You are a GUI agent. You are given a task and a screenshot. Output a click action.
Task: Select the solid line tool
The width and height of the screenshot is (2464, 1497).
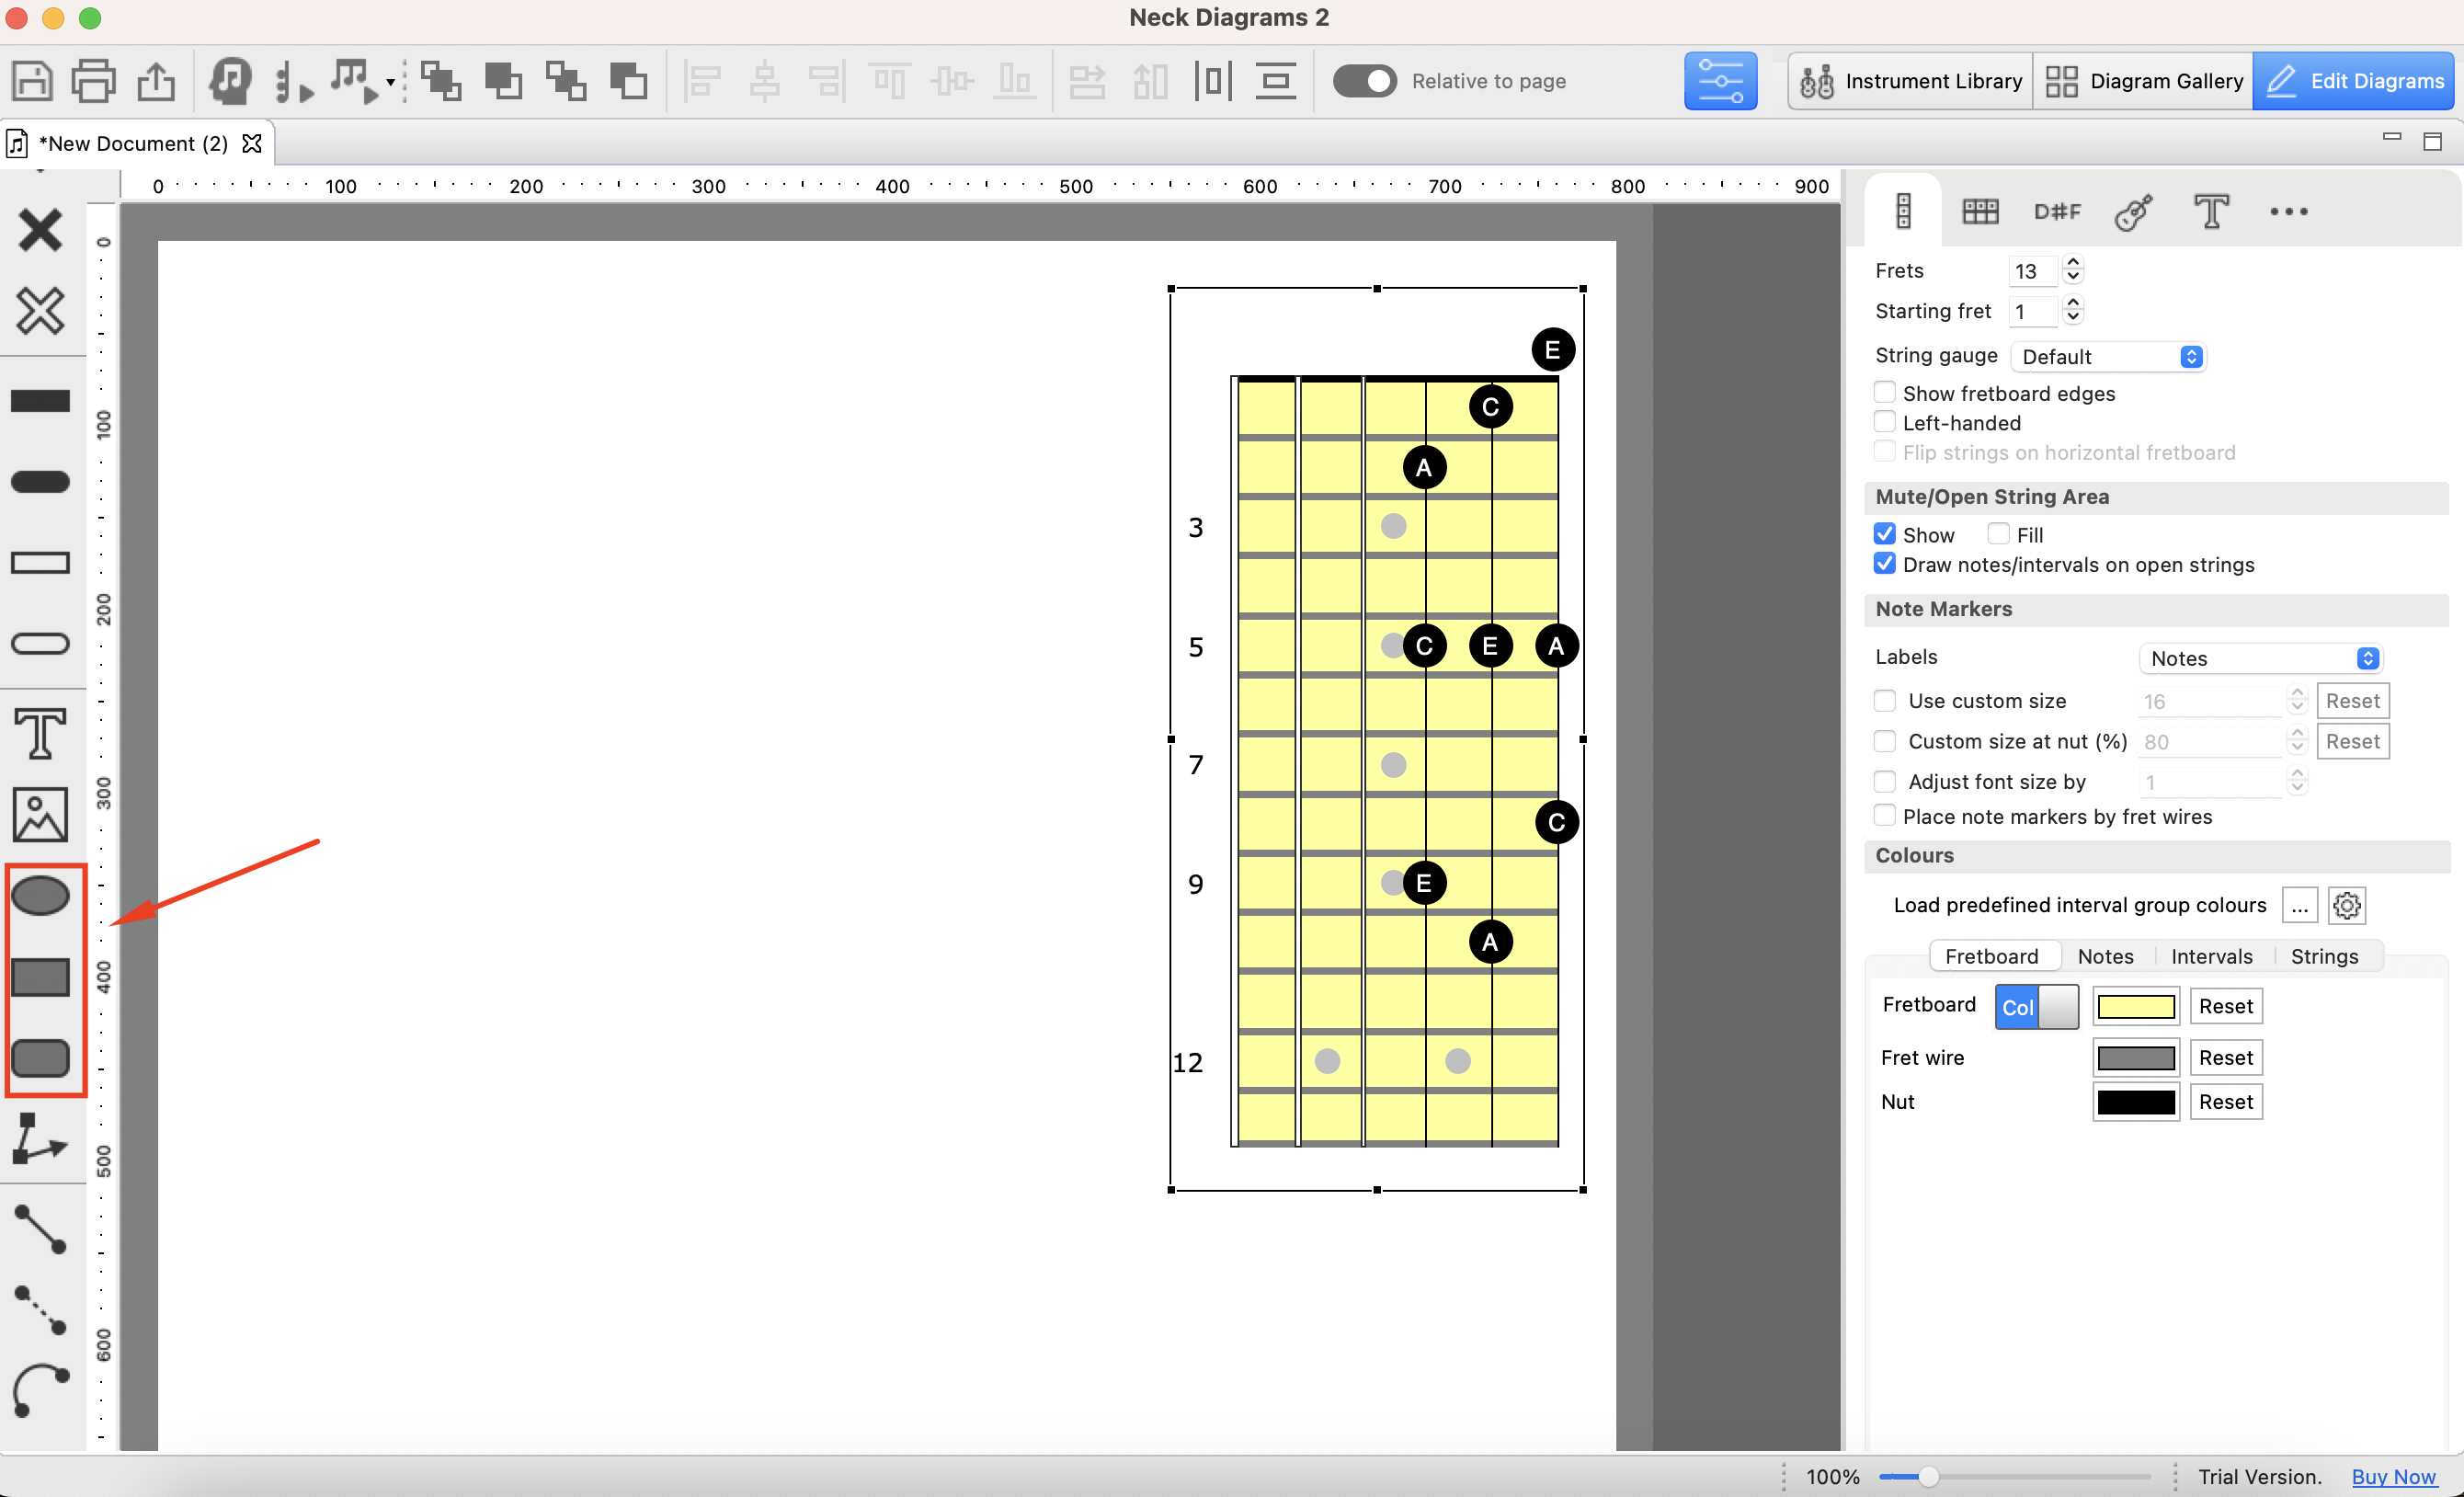40,1229
